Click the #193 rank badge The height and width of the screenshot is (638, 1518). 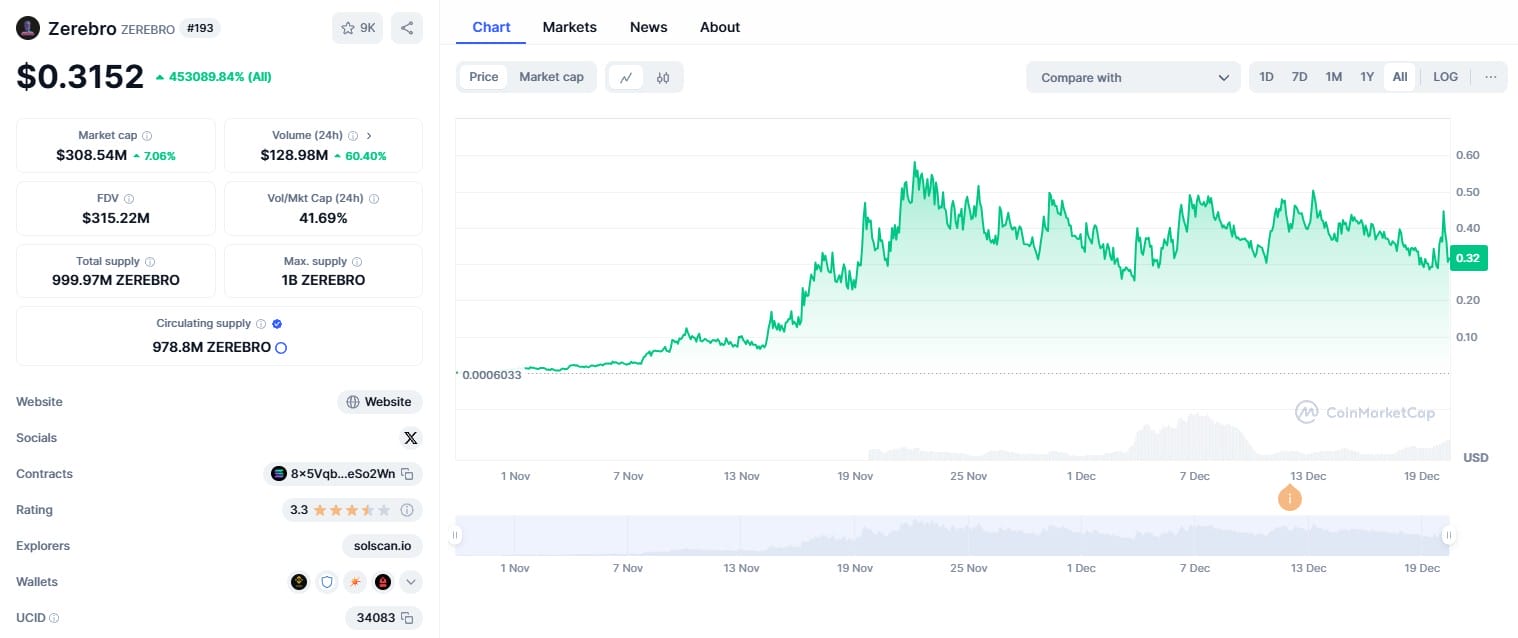(200, 29)
